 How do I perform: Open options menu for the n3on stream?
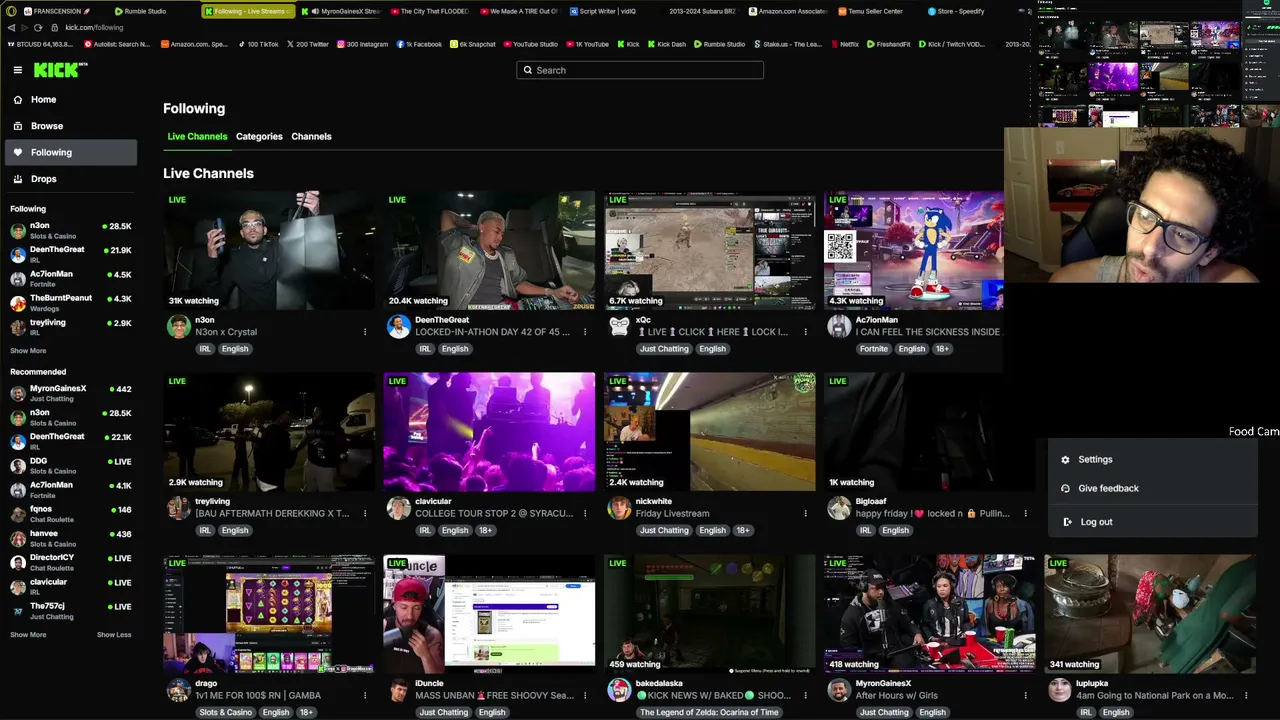click(365, 332)
